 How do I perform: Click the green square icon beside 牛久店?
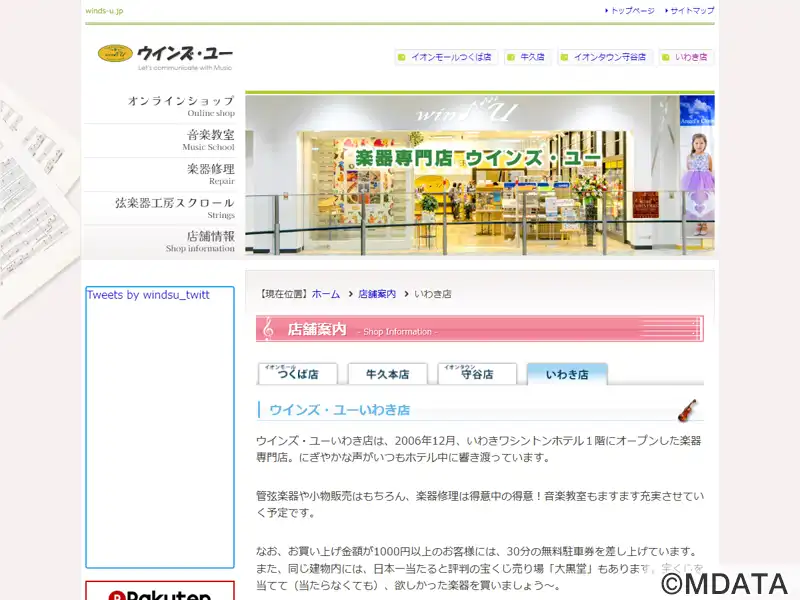[511, 57]
